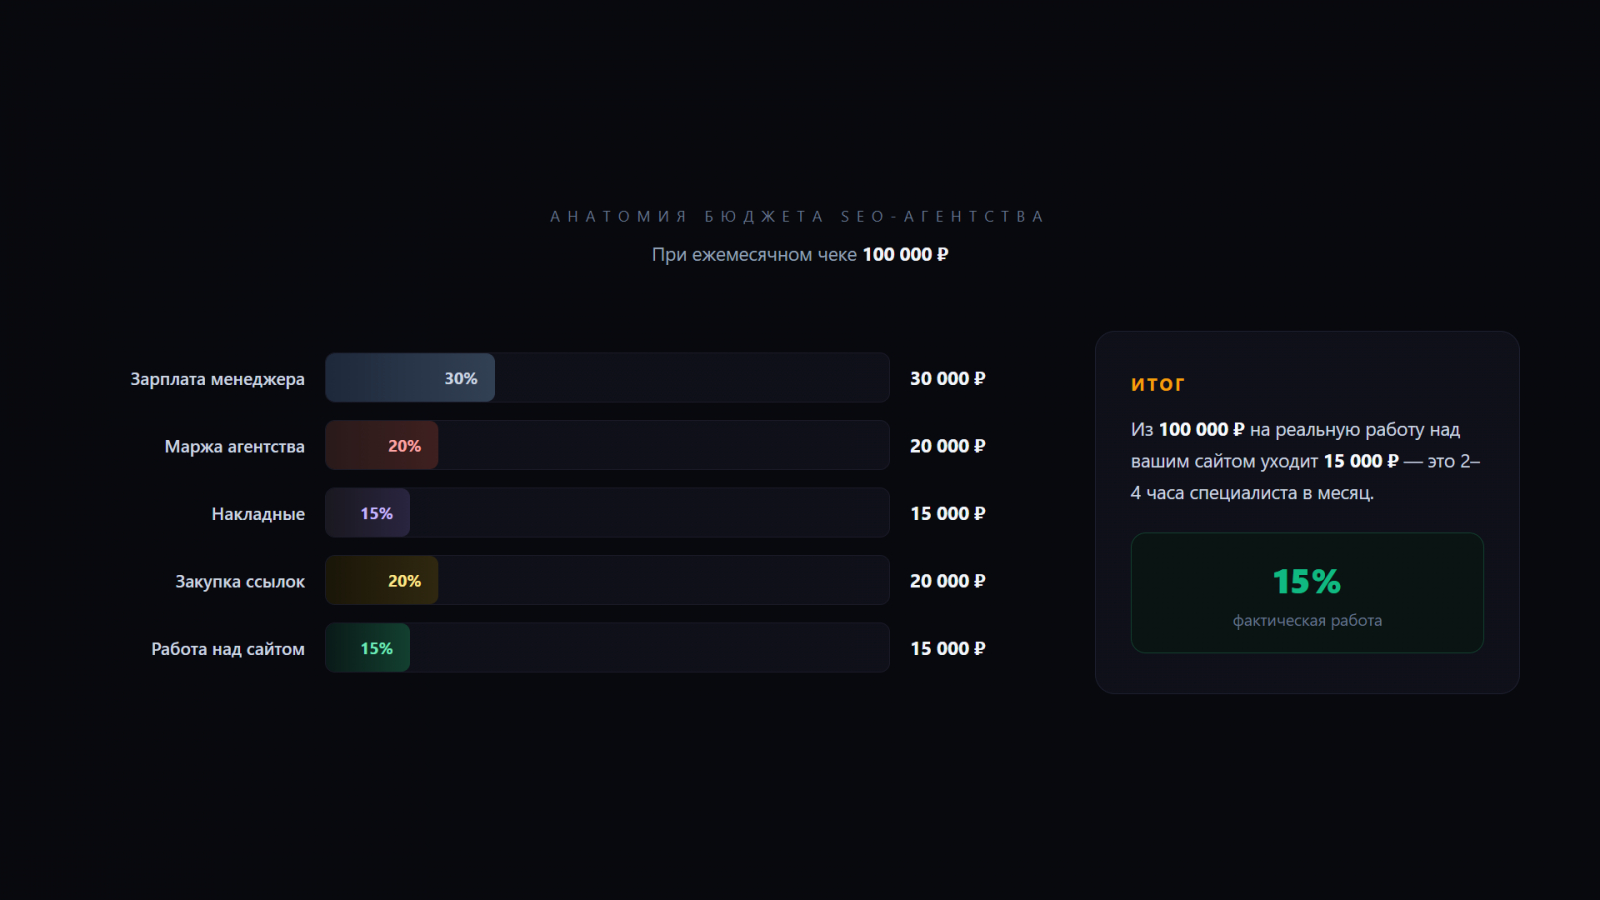The width and height of the screenshot is (1600, 900).
Task: Click the Анатомия бюджета SEO-агентства title
Action: (x=797, y=216)
